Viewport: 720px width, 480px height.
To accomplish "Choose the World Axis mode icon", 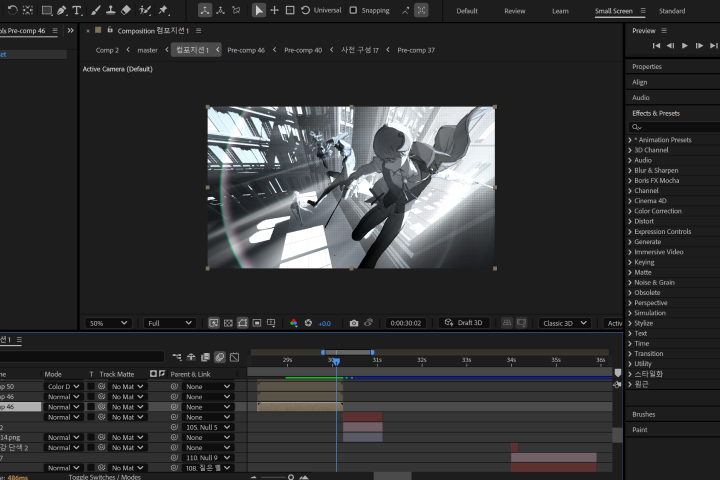I will (x=220, y=10).
